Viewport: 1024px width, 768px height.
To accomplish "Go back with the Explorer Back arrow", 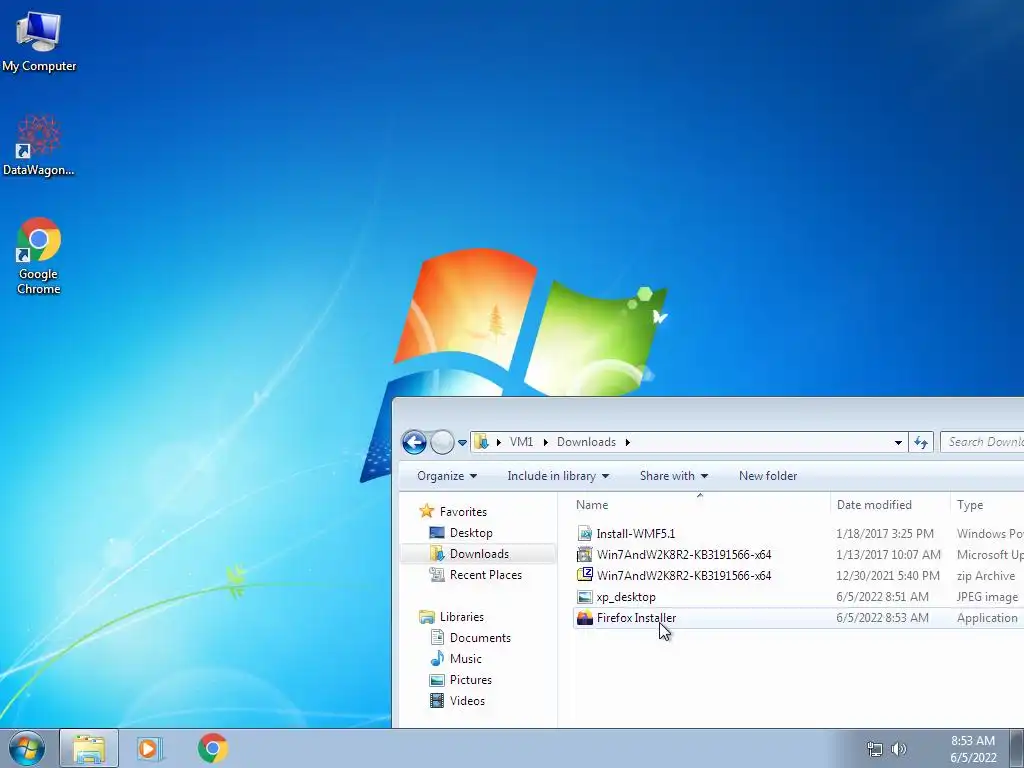I will 414,442.
